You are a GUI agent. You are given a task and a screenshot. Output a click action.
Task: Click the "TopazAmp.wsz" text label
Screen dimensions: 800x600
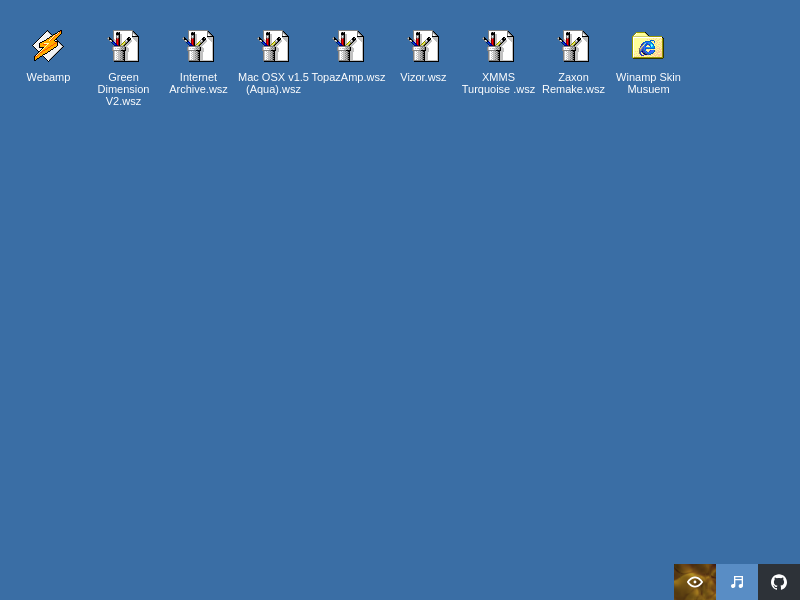[x=348, y=77]
